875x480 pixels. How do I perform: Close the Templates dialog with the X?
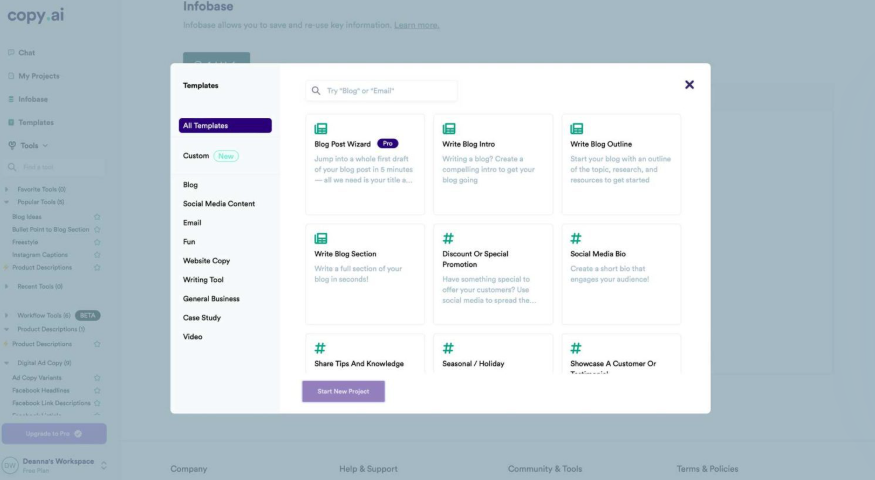click(689, 85)
